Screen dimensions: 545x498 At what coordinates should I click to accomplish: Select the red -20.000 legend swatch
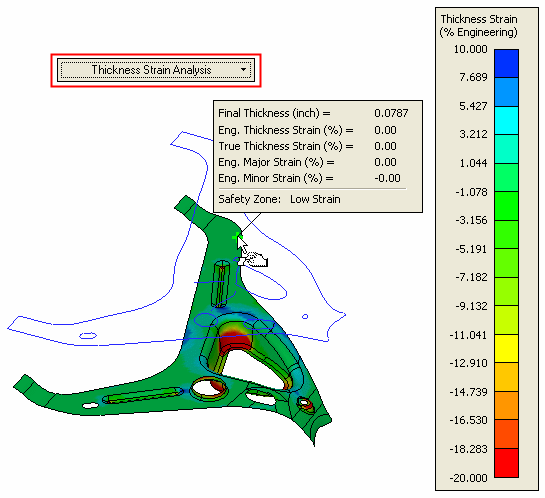click(506, 463)
